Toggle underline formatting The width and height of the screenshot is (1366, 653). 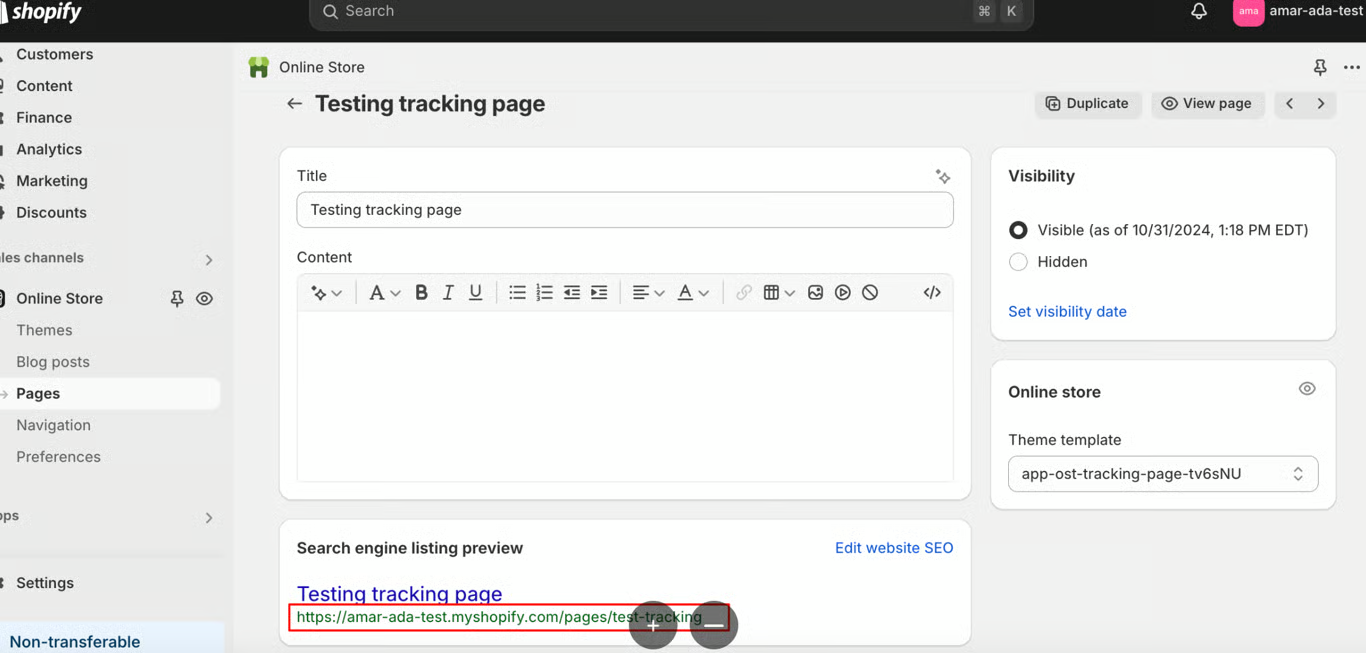pyautogui.click(x=476, y=292)
